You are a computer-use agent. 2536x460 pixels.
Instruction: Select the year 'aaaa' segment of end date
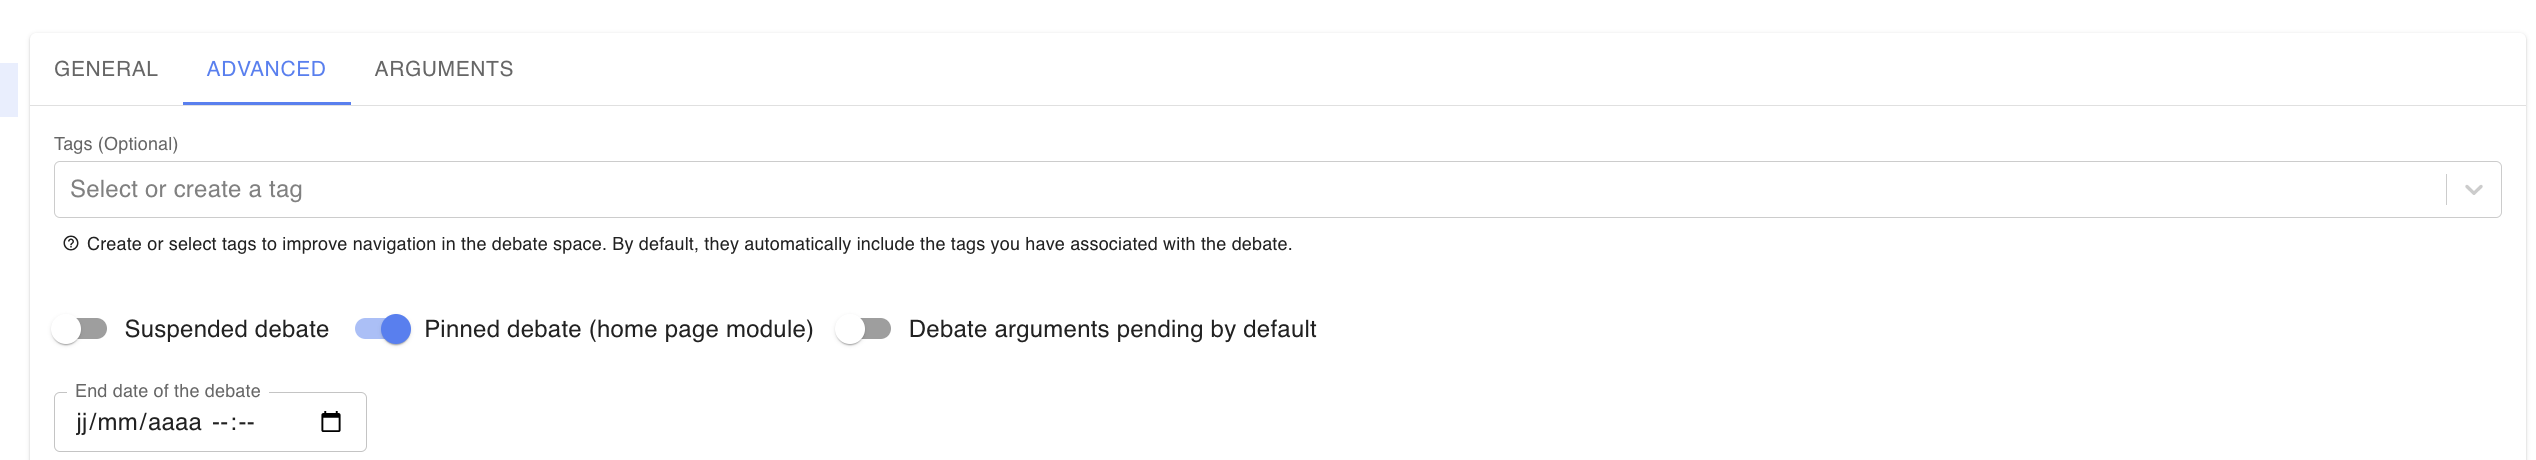tap(175, 423)
